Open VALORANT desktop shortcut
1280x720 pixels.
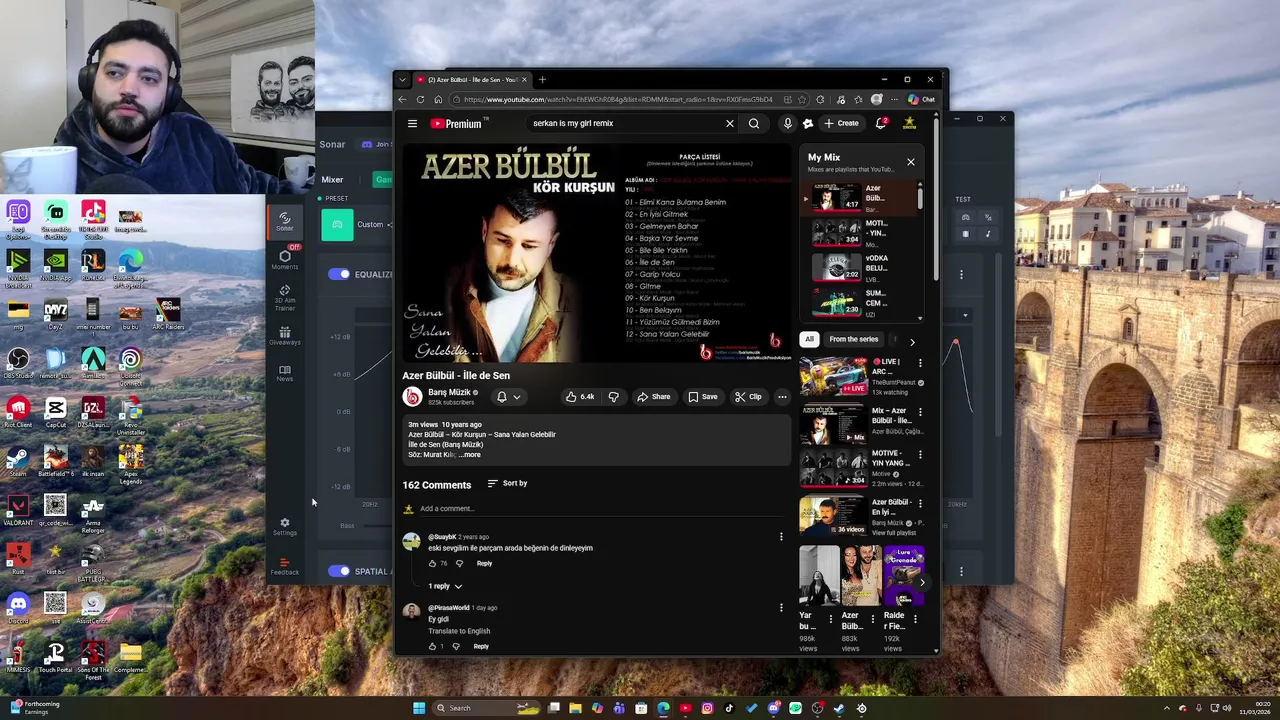18,509
